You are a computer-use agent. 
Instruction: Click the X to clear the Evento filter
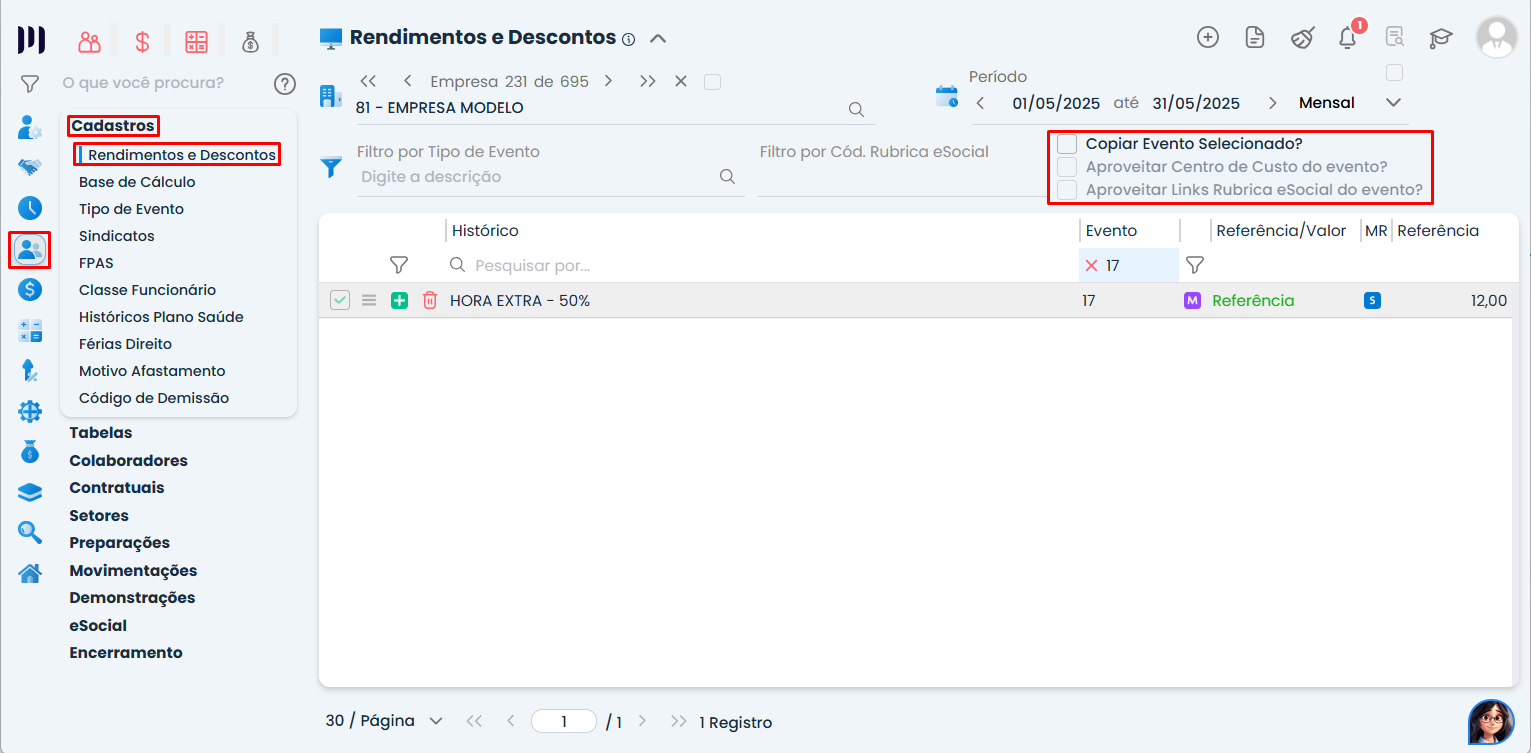1091,265
